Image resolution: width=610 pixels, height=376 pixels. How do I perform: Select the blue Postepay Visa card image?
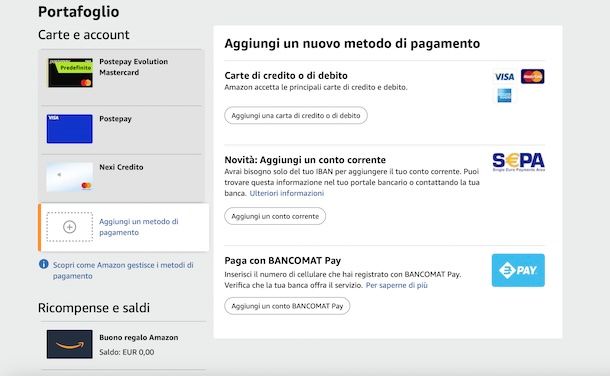[70, 129]
